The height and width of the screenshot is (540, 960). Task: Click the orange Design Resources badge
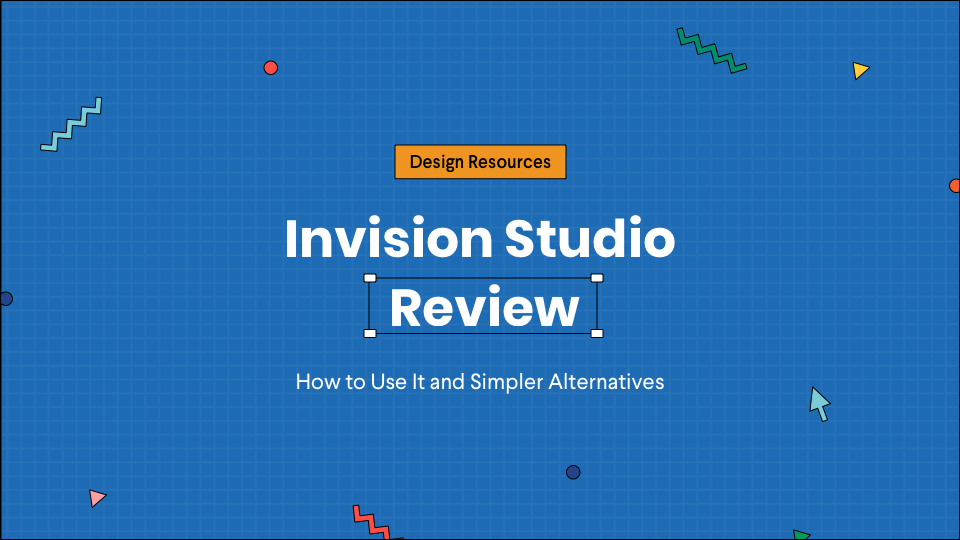[x=480, y=162]
